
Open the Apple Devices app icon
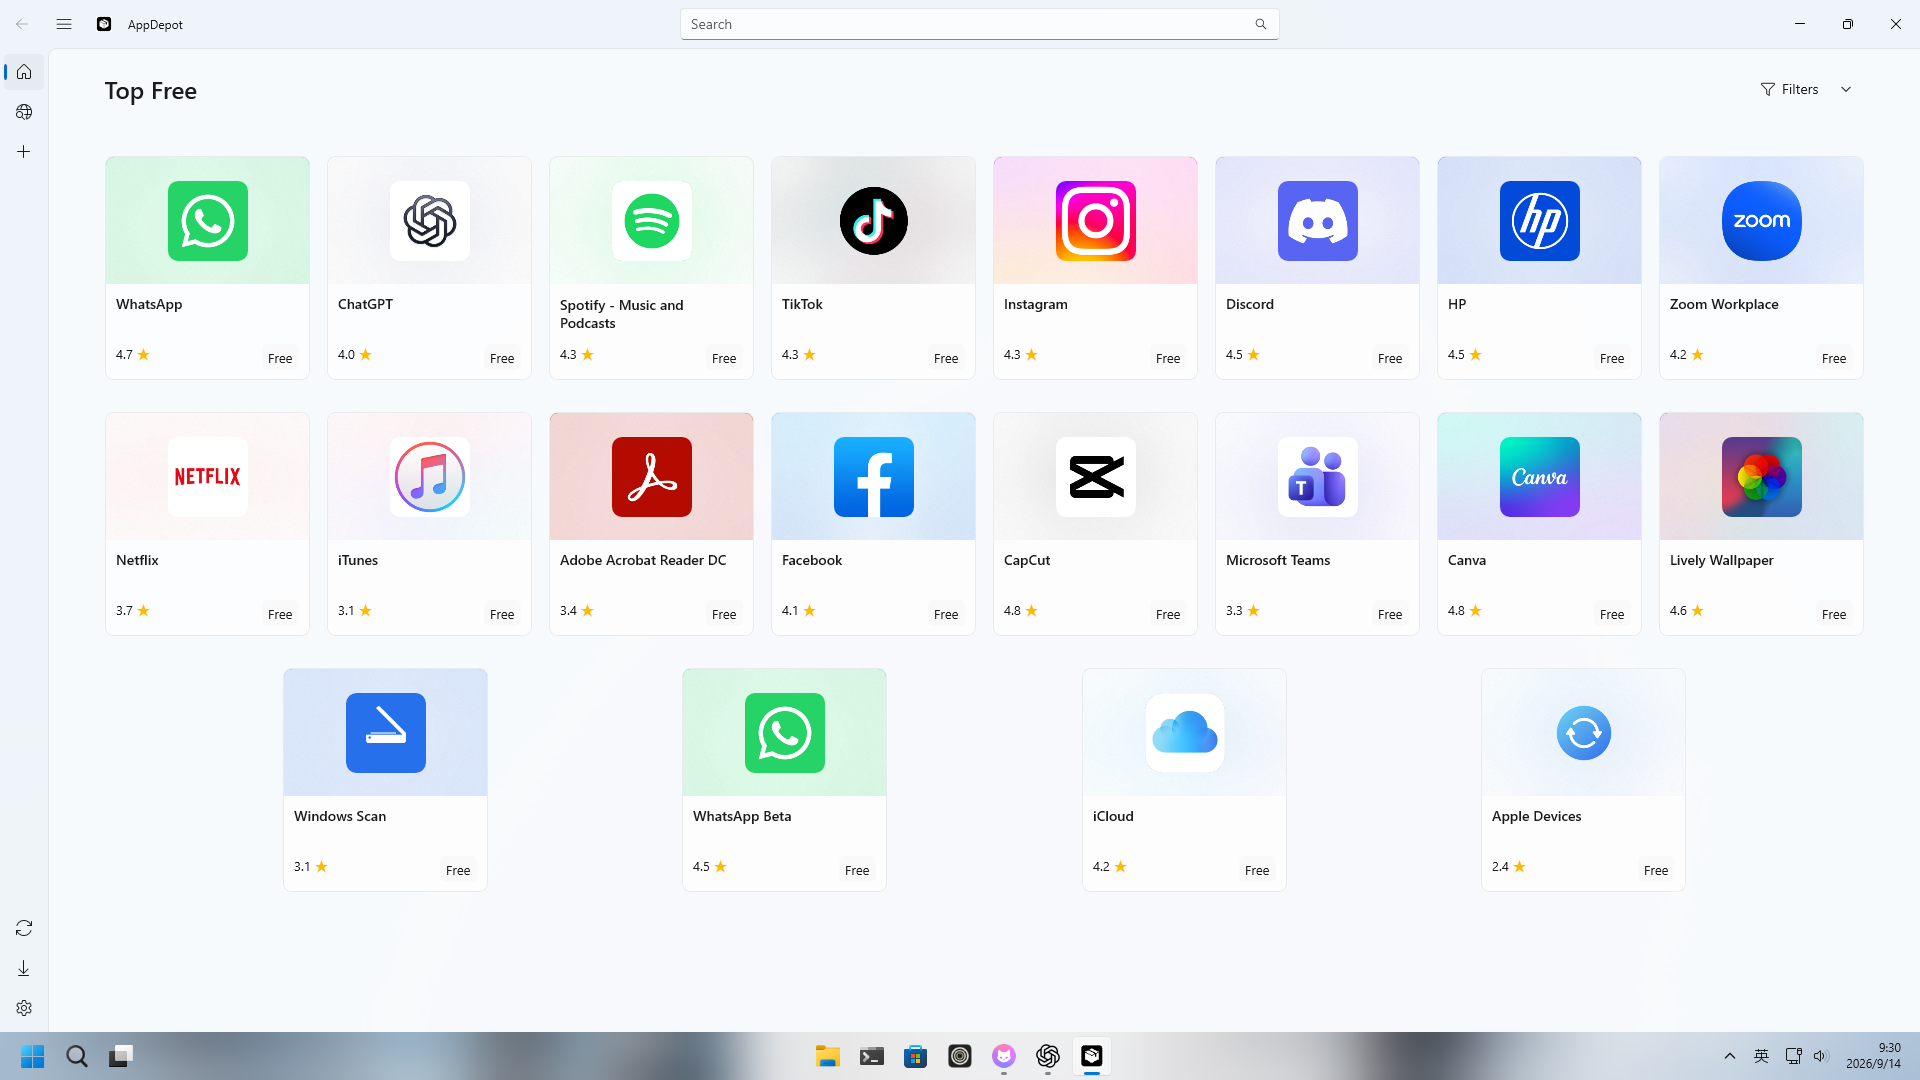click(1584, 733)
